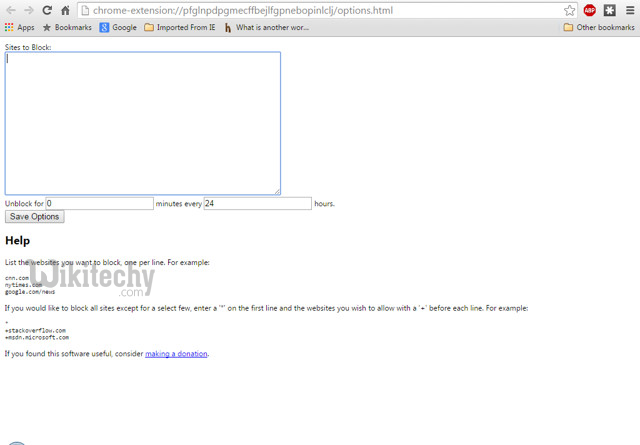
Task: Go back with the browser back arrow
Action: pos(11,10)
